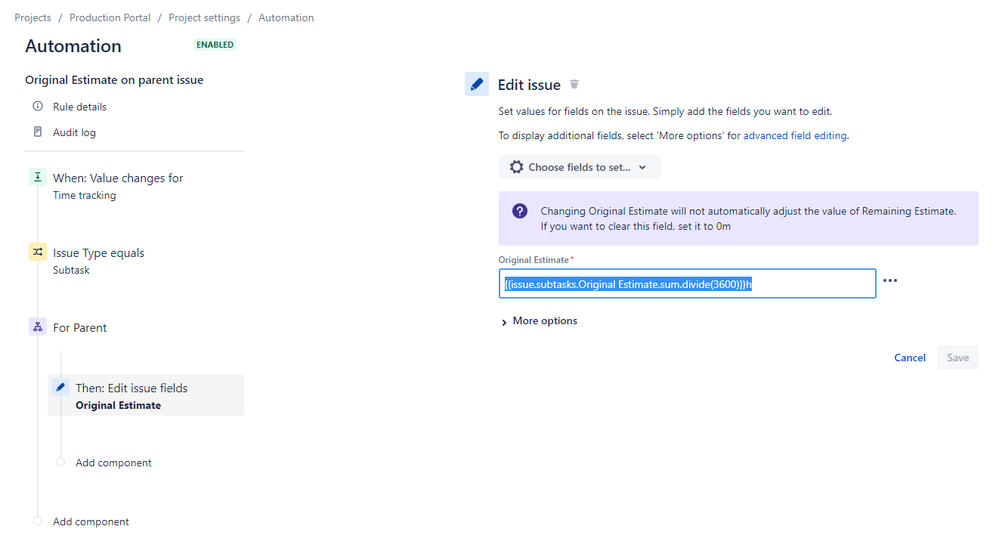
Task: Click the gear icon in Choose fields to set
Action: point(516,167)
